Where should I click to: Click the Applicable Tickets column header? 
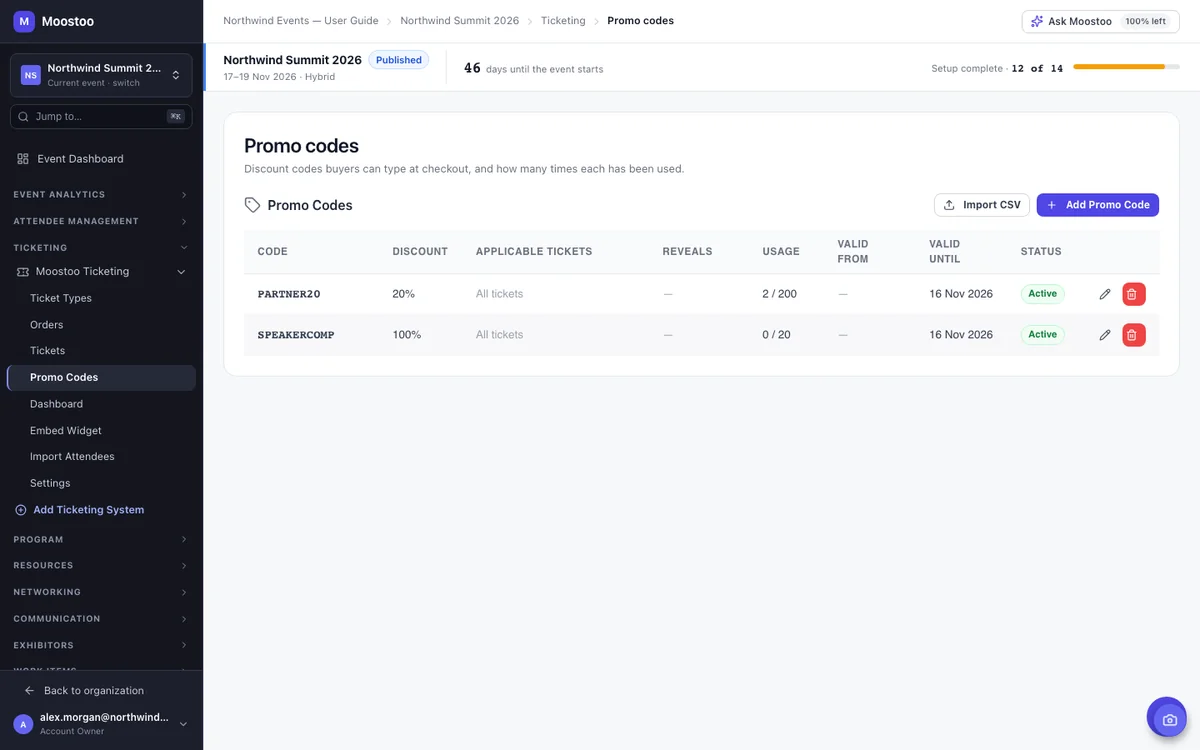[534, 252]
